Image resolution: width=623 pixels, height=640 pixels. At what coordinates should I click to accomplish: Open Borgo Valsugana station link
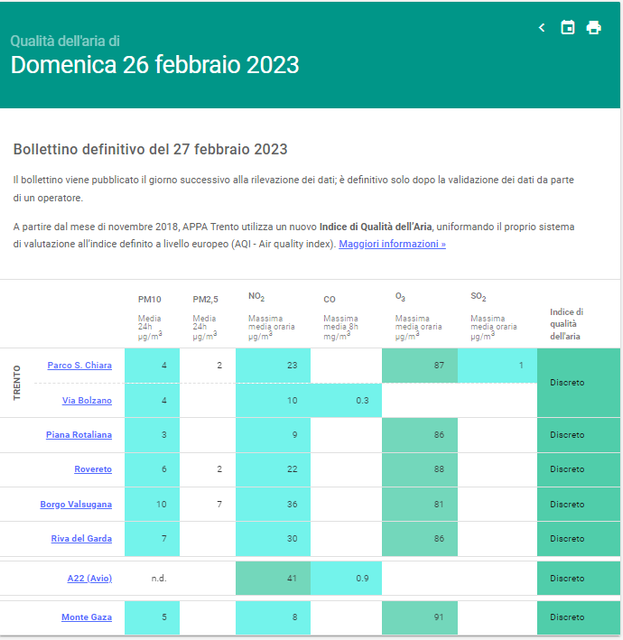[x=76, y=504]
